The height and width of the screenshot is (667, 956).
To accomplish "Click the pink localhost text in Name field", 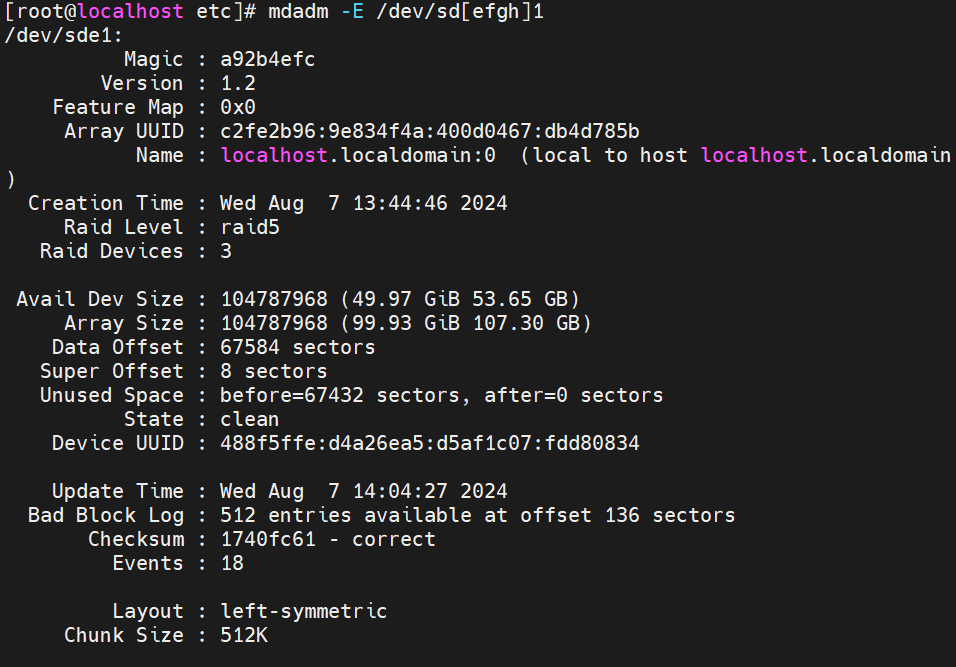I will click(x=274, y=155).
